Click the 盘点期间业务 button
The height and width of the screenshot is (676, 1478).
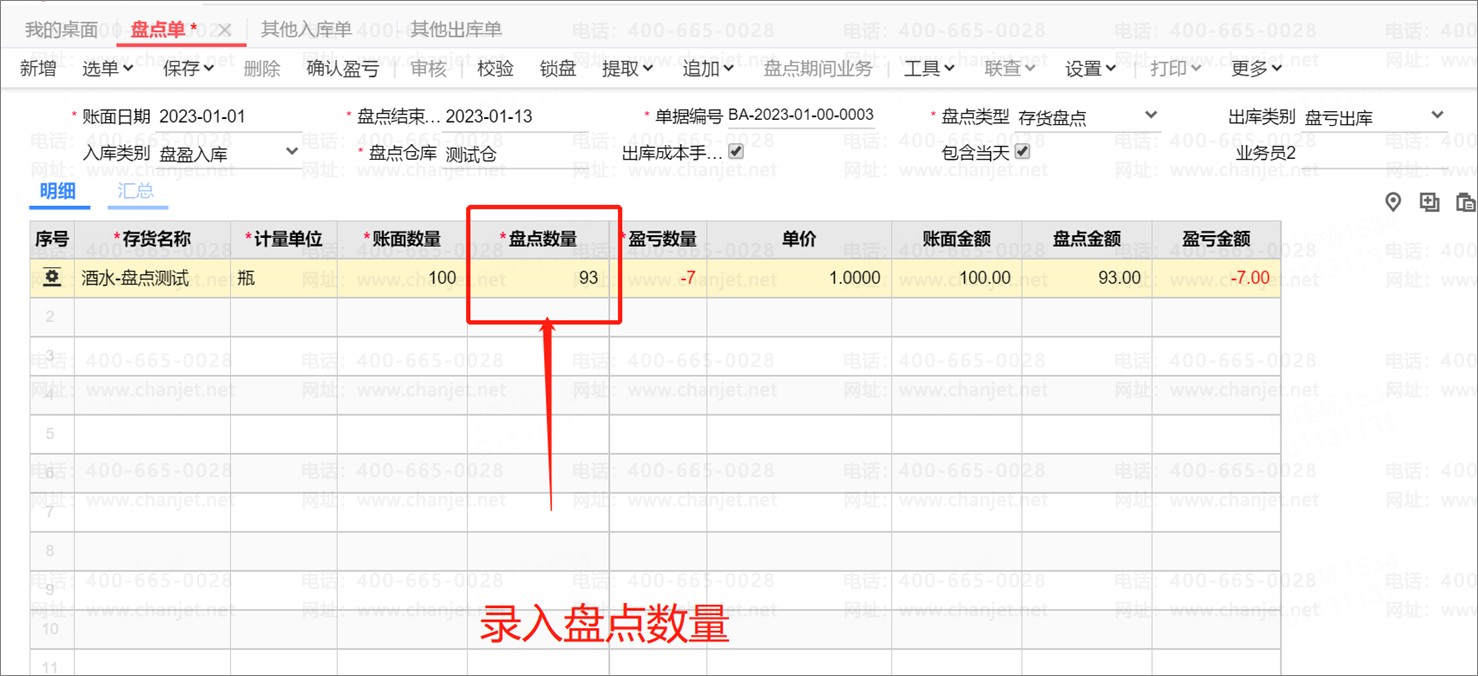click(x=818, y=68)
